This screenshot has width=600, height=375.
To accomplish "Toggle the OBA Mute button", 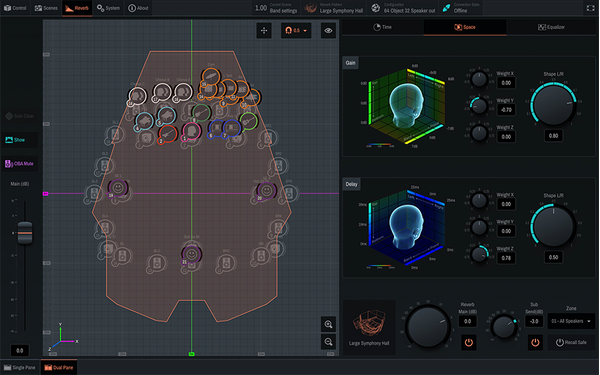I will click(20, 164).
